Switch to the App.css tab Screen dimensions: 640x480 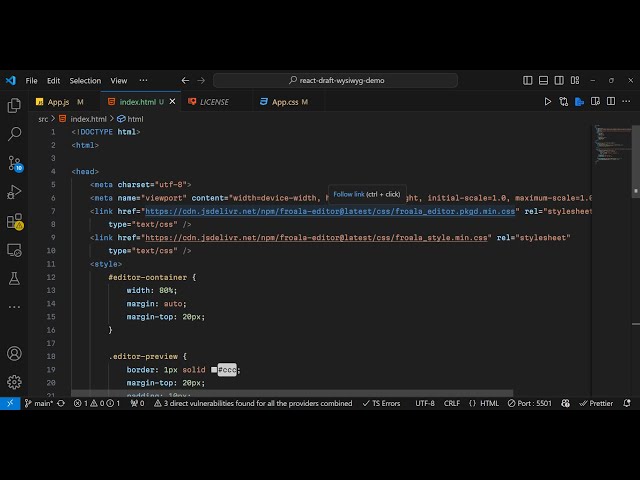click(285, 101)
